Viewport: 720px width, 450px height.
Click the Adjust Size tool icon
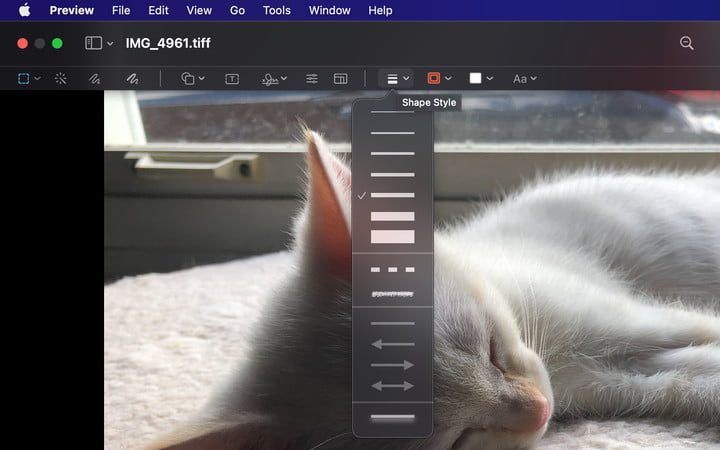click(x=340, y=78)
